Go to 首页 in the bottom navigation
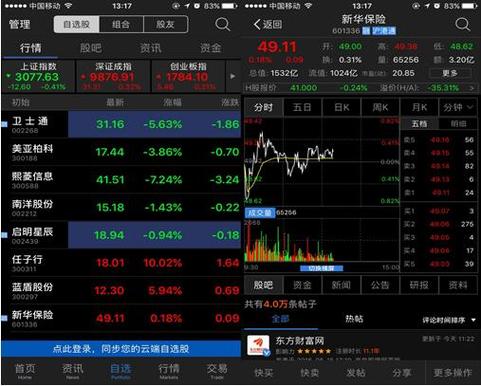Image resolution: width=481 pixels, height=386 pixels. pyautogui.click(x=25, y=371)
